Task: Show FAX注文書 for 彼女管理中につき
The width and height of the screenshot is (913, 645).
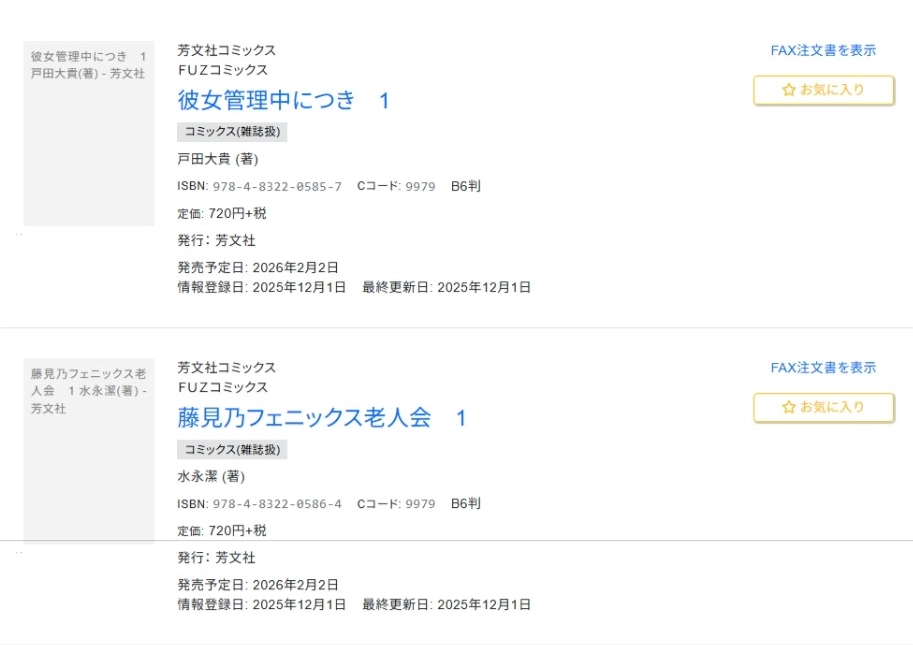Action: pyautogui.click(x=823, y=50)
